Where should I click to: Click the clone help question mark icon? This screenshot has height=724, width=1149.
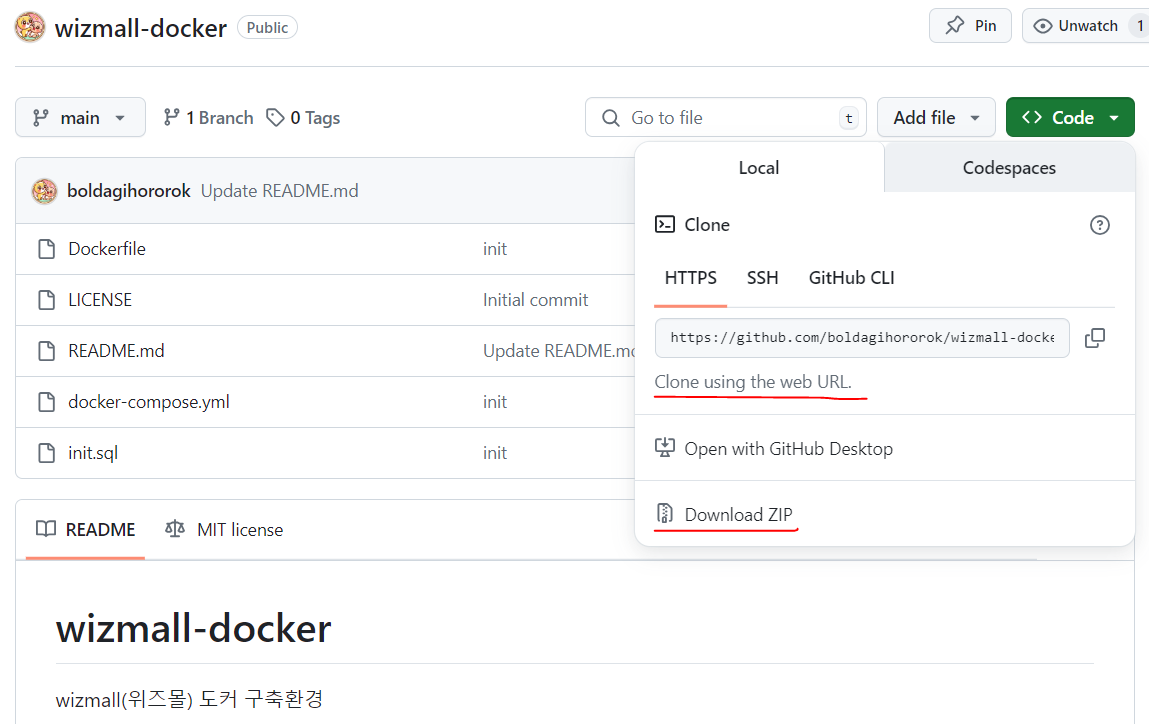tap(1099, 225)
